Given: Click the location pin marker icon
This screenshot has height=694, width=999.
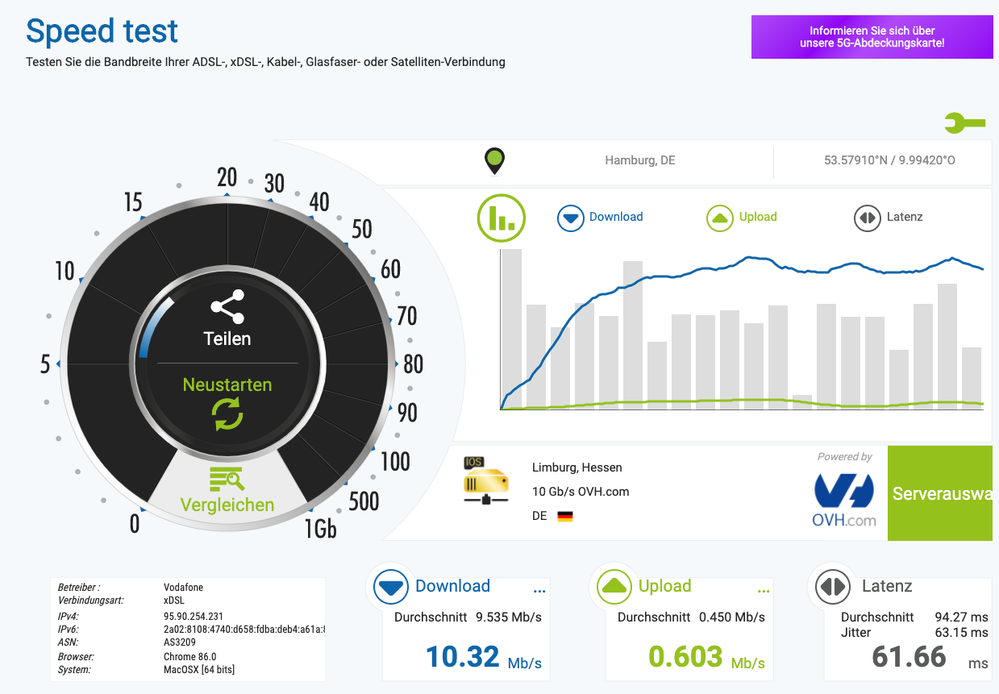Looking at the screenshot, I should click(494, 161).
